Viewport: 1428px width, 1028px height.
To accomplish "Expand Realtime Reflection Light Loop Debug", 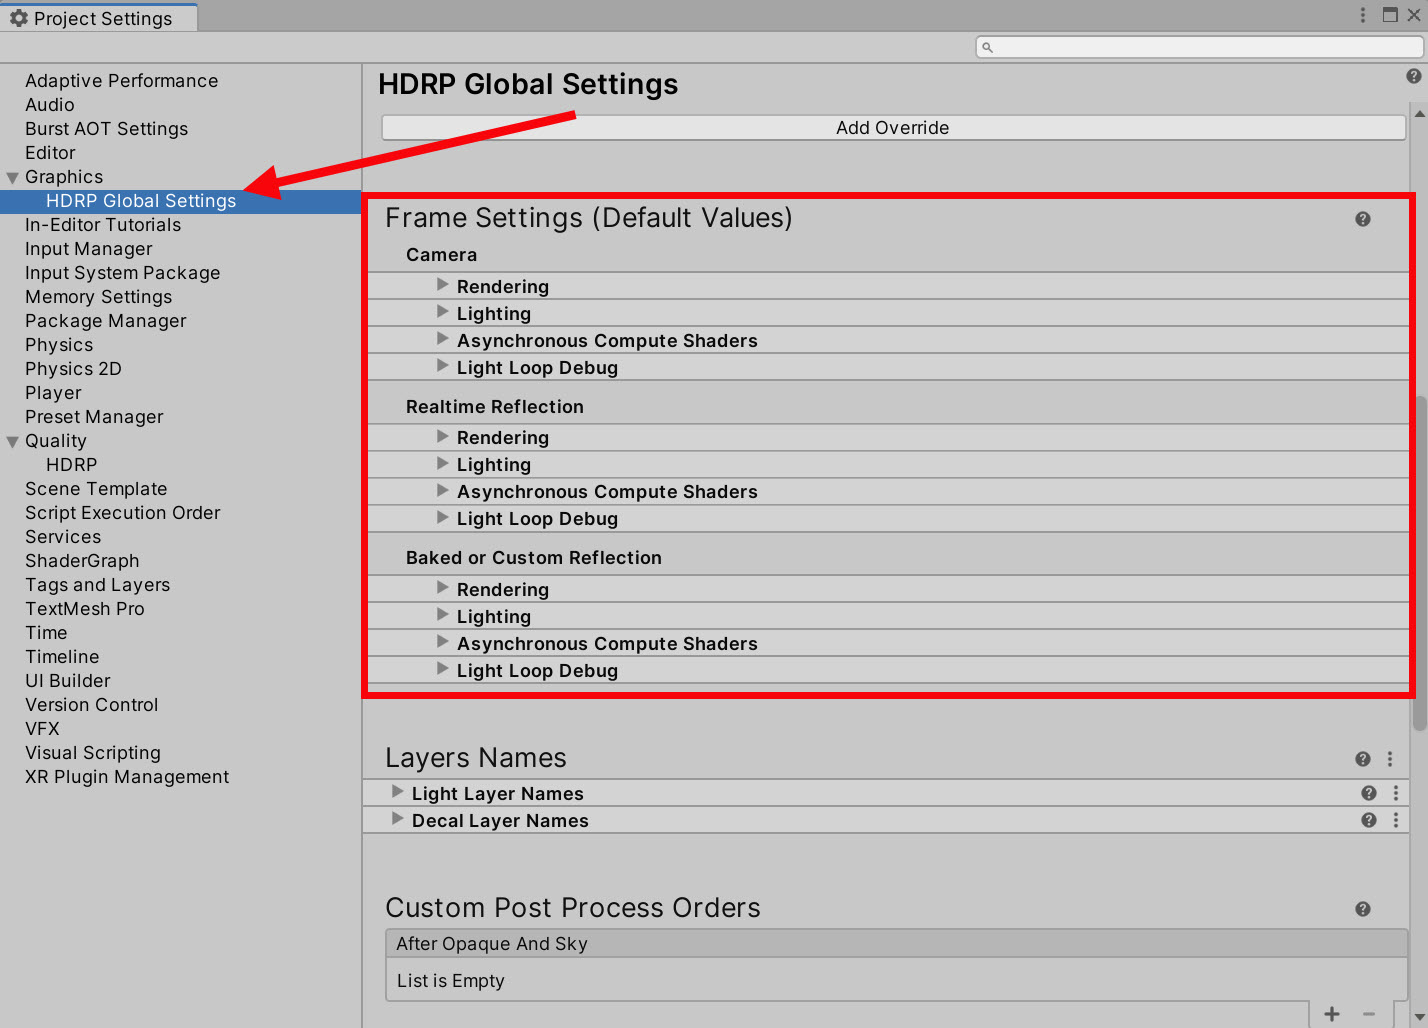I will click(x=442, y=517).
